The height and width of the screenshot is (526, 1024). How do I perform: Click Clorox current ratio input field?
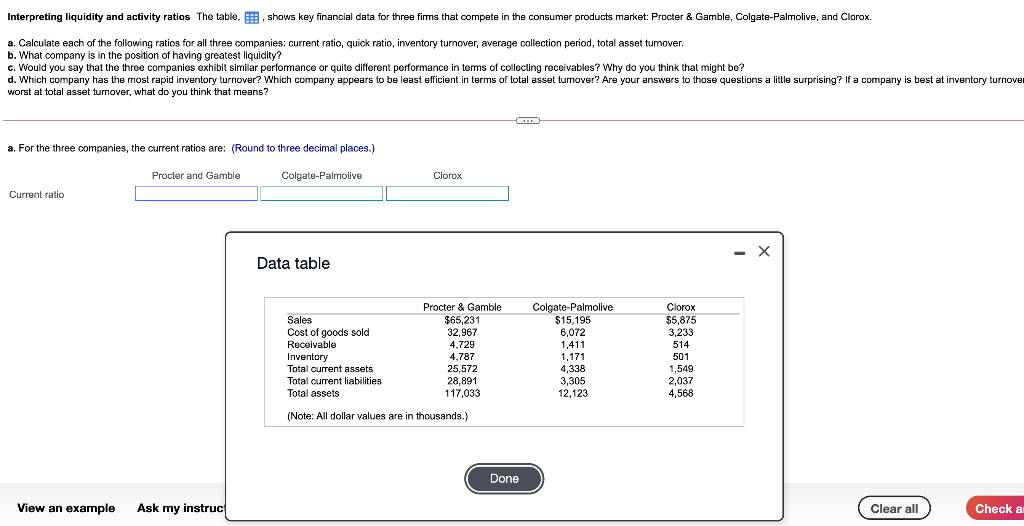pos(447,193)
